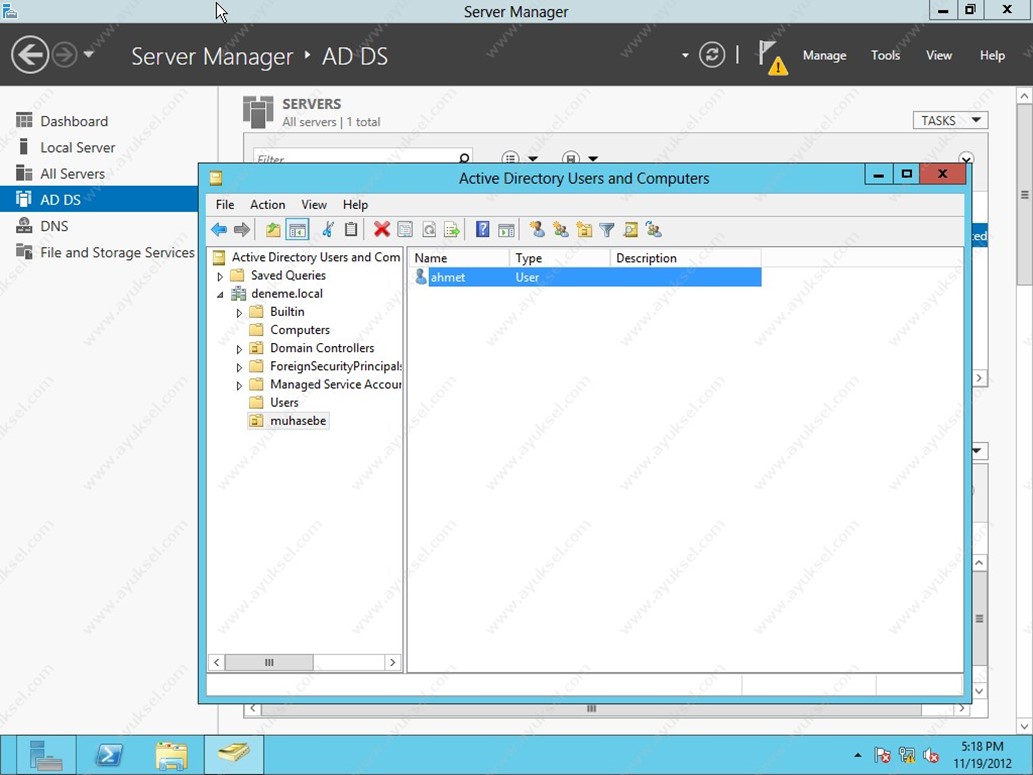
Task: Click the Cut scissors icon
Action: click(327, 230)
